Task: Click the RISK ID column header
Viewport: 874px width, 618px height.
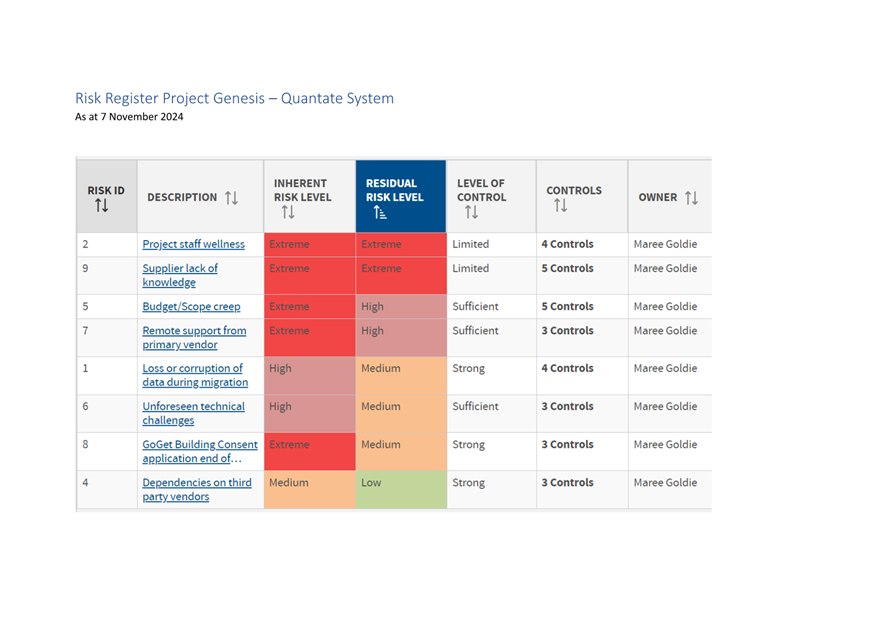Action: coord(106,196)
